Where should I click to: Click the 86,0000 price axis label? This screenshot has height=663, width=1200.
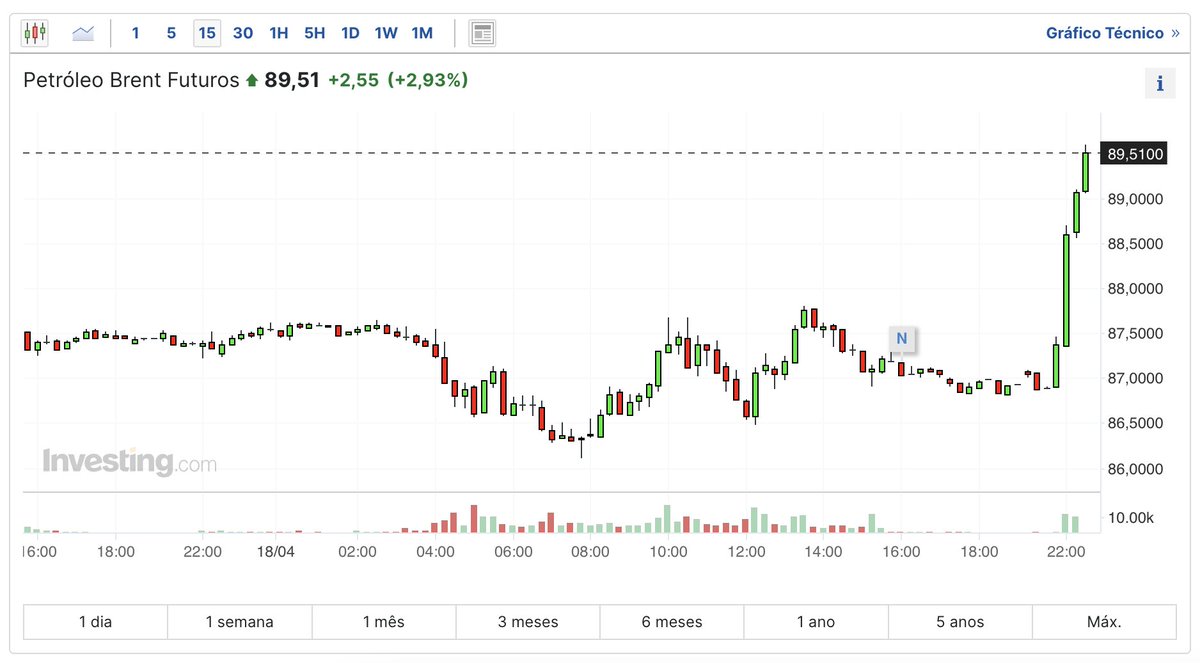[1135, 469]
